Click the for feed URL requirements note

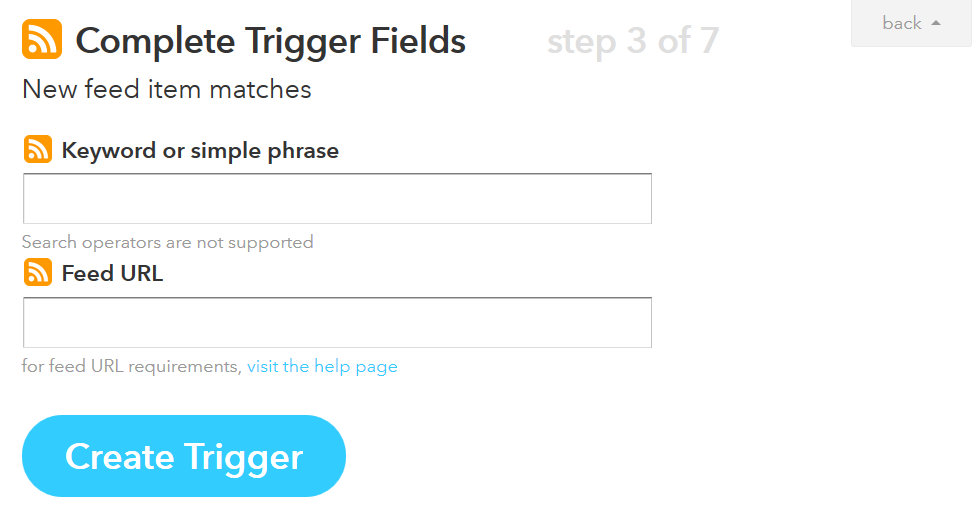(131, 366)
